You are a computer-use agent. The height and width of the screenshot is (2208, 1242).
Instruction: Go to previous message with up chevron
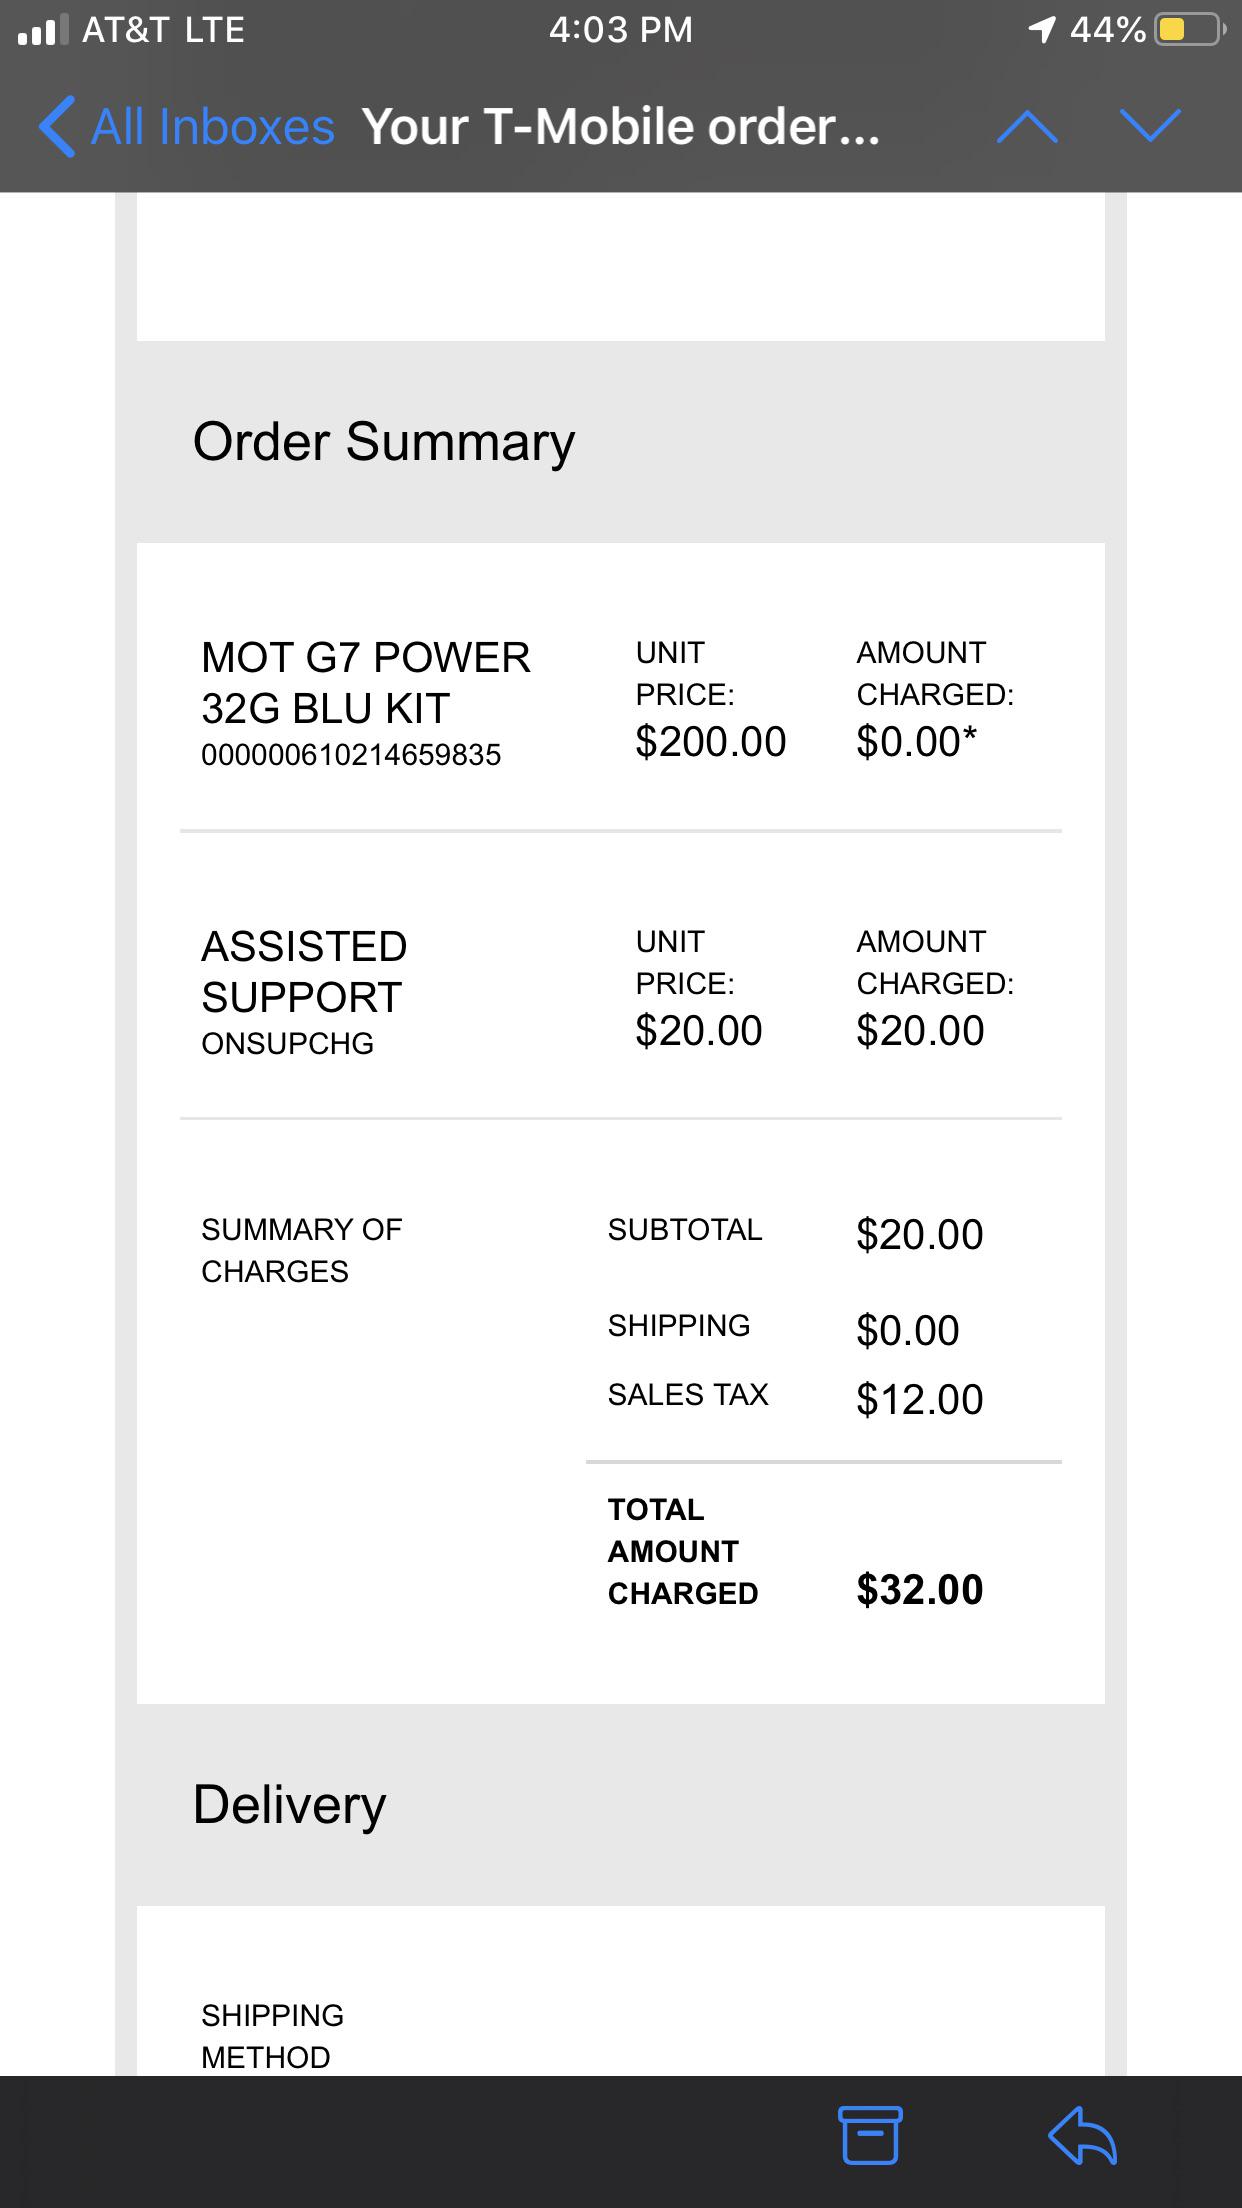coord(1029,126)
